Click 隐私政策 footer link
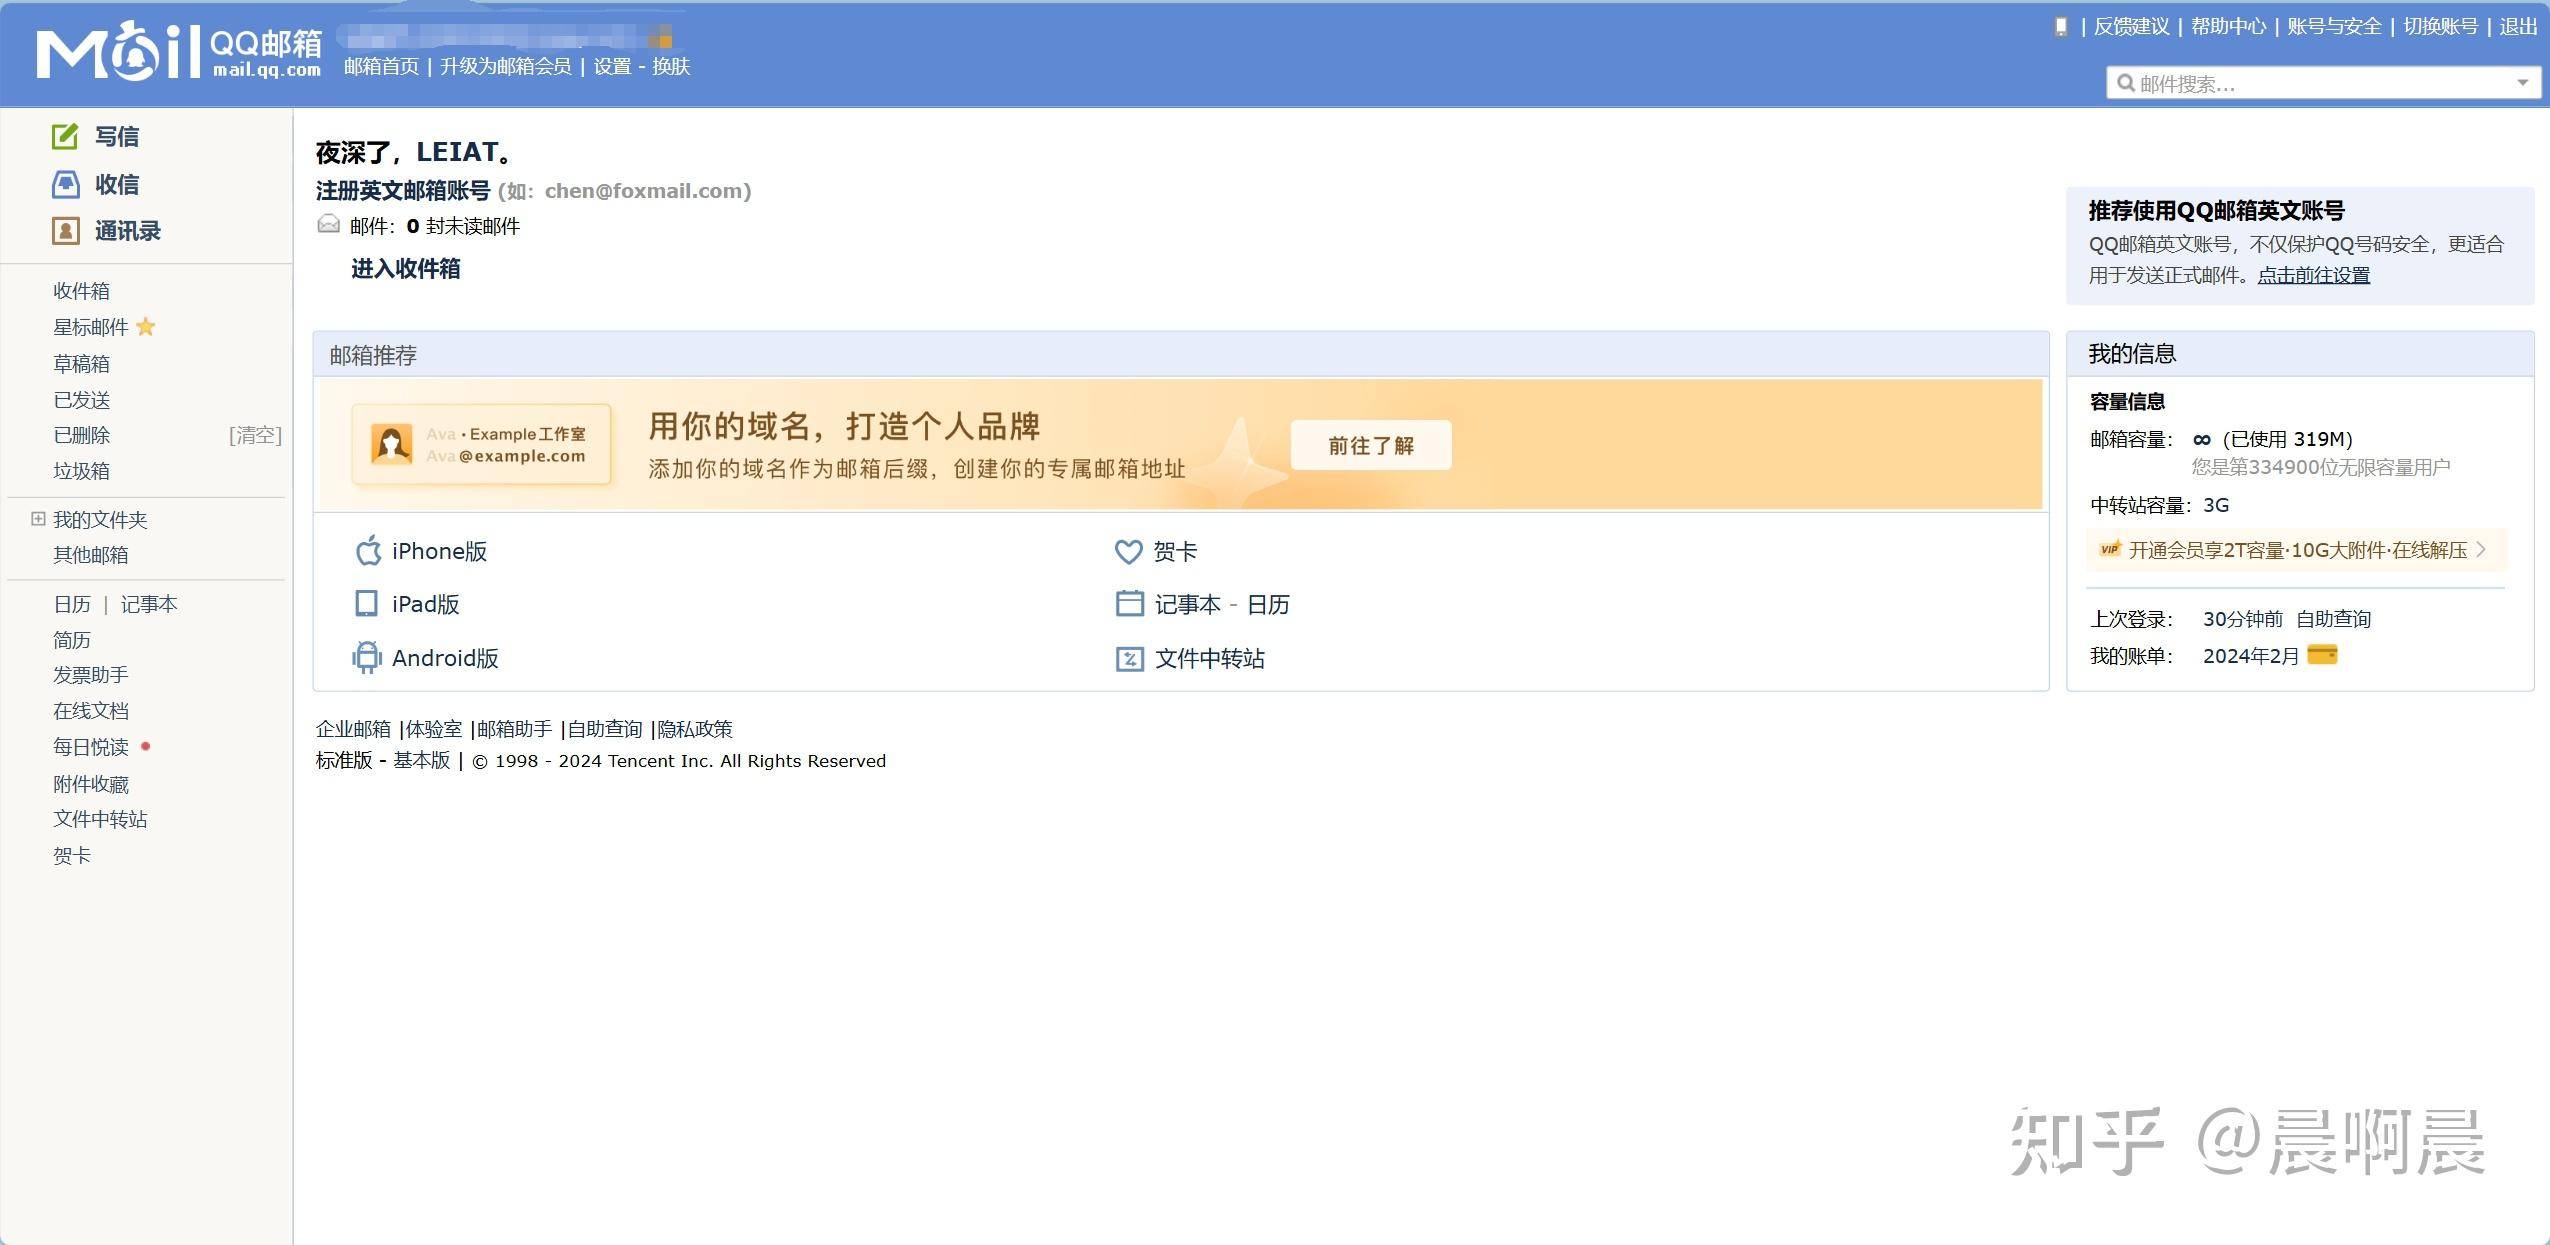2550x1245 pixels. [695, 729]
